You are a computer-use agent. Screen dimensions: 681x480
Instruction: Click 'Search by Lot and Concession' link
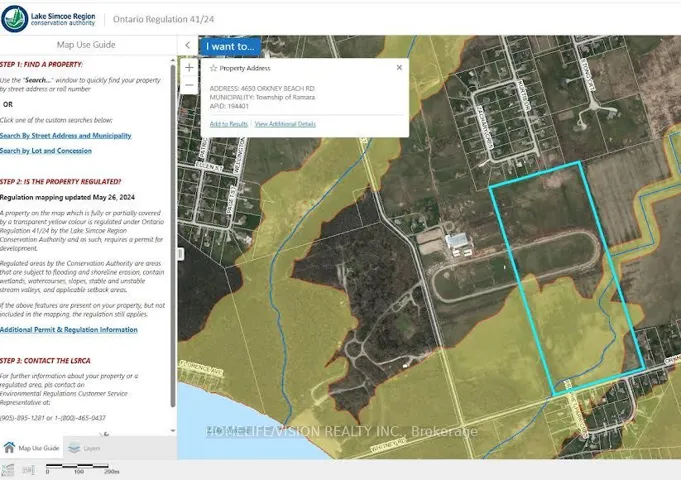[x=46, y=151]
